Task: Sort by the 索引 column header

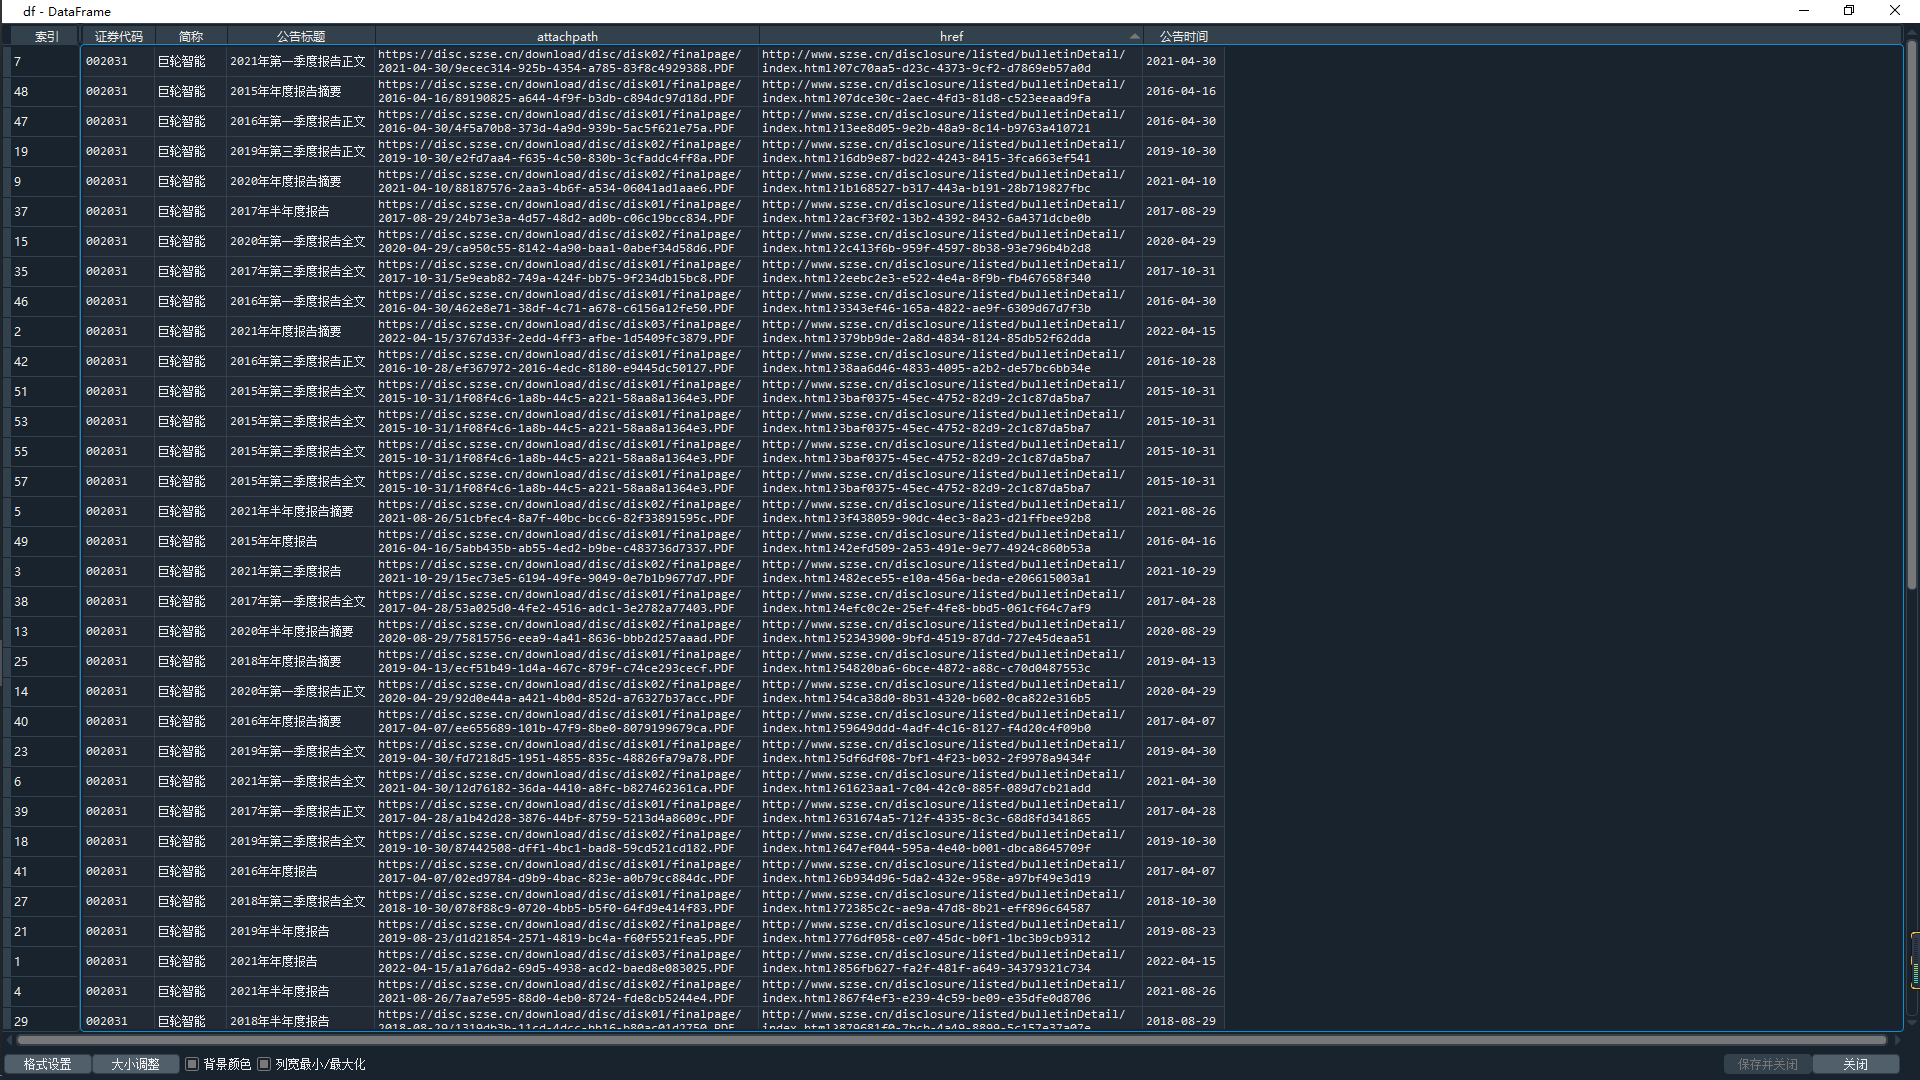Action: (x=46, y=36)
